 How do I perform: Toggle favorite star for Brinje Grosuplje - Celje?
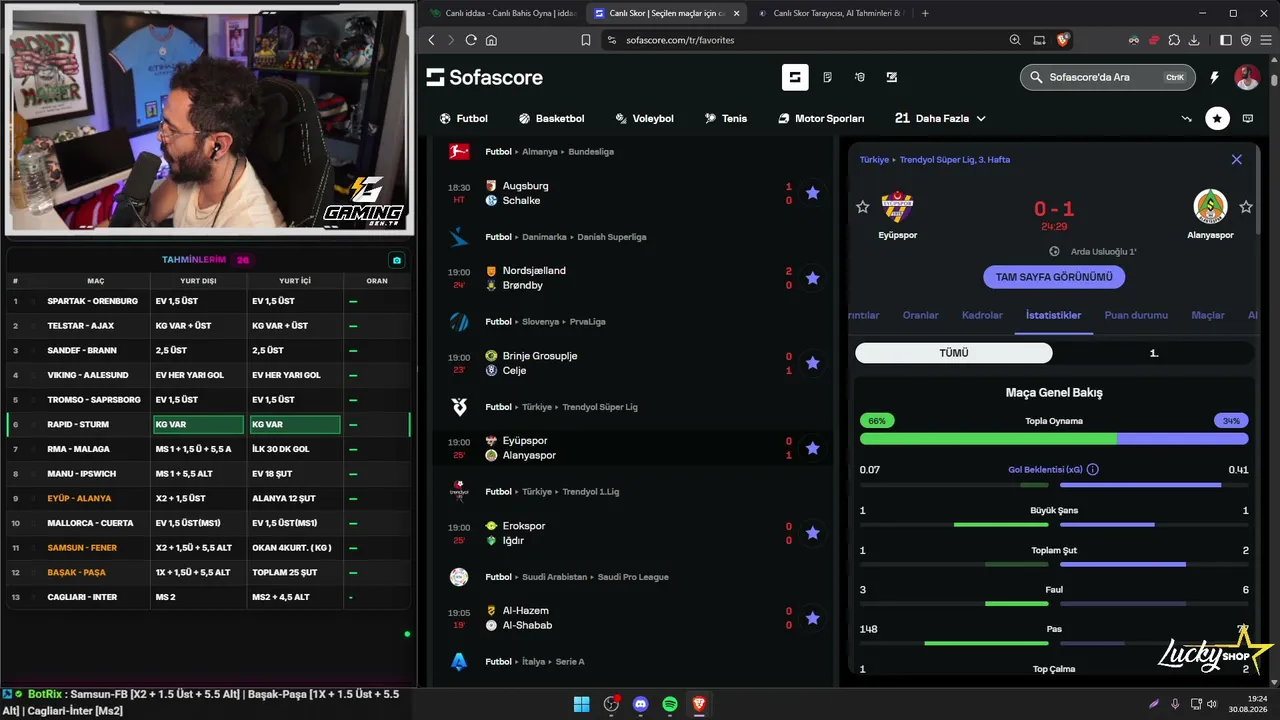click(812, 363)
